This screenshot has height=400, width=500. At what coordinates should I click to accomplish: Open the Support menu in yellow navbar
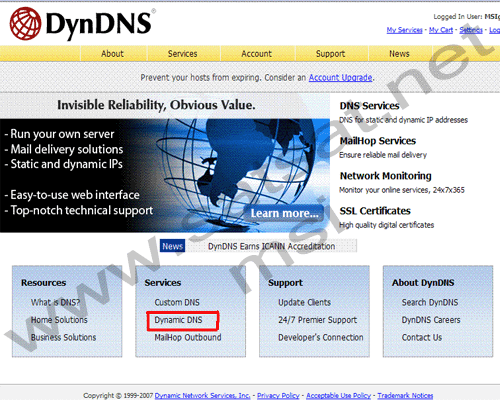pyautogui.click(x=330, y=54)
